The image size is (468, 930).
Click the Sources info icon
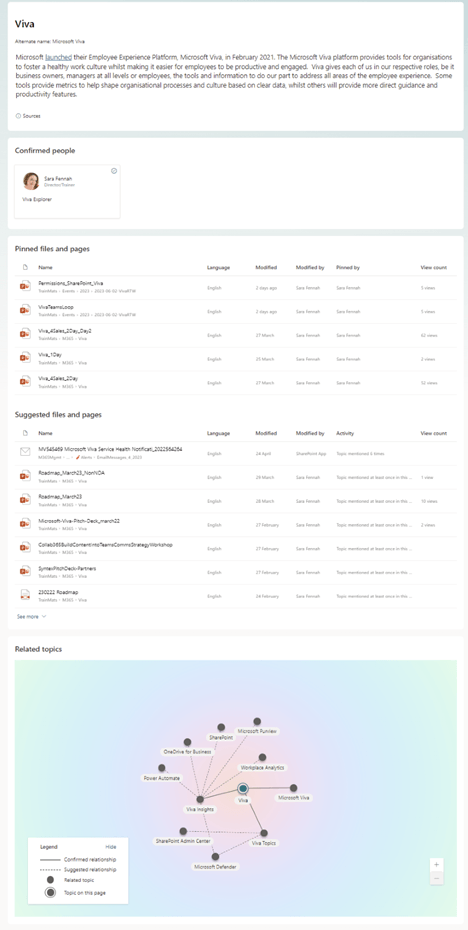[18, 116]
